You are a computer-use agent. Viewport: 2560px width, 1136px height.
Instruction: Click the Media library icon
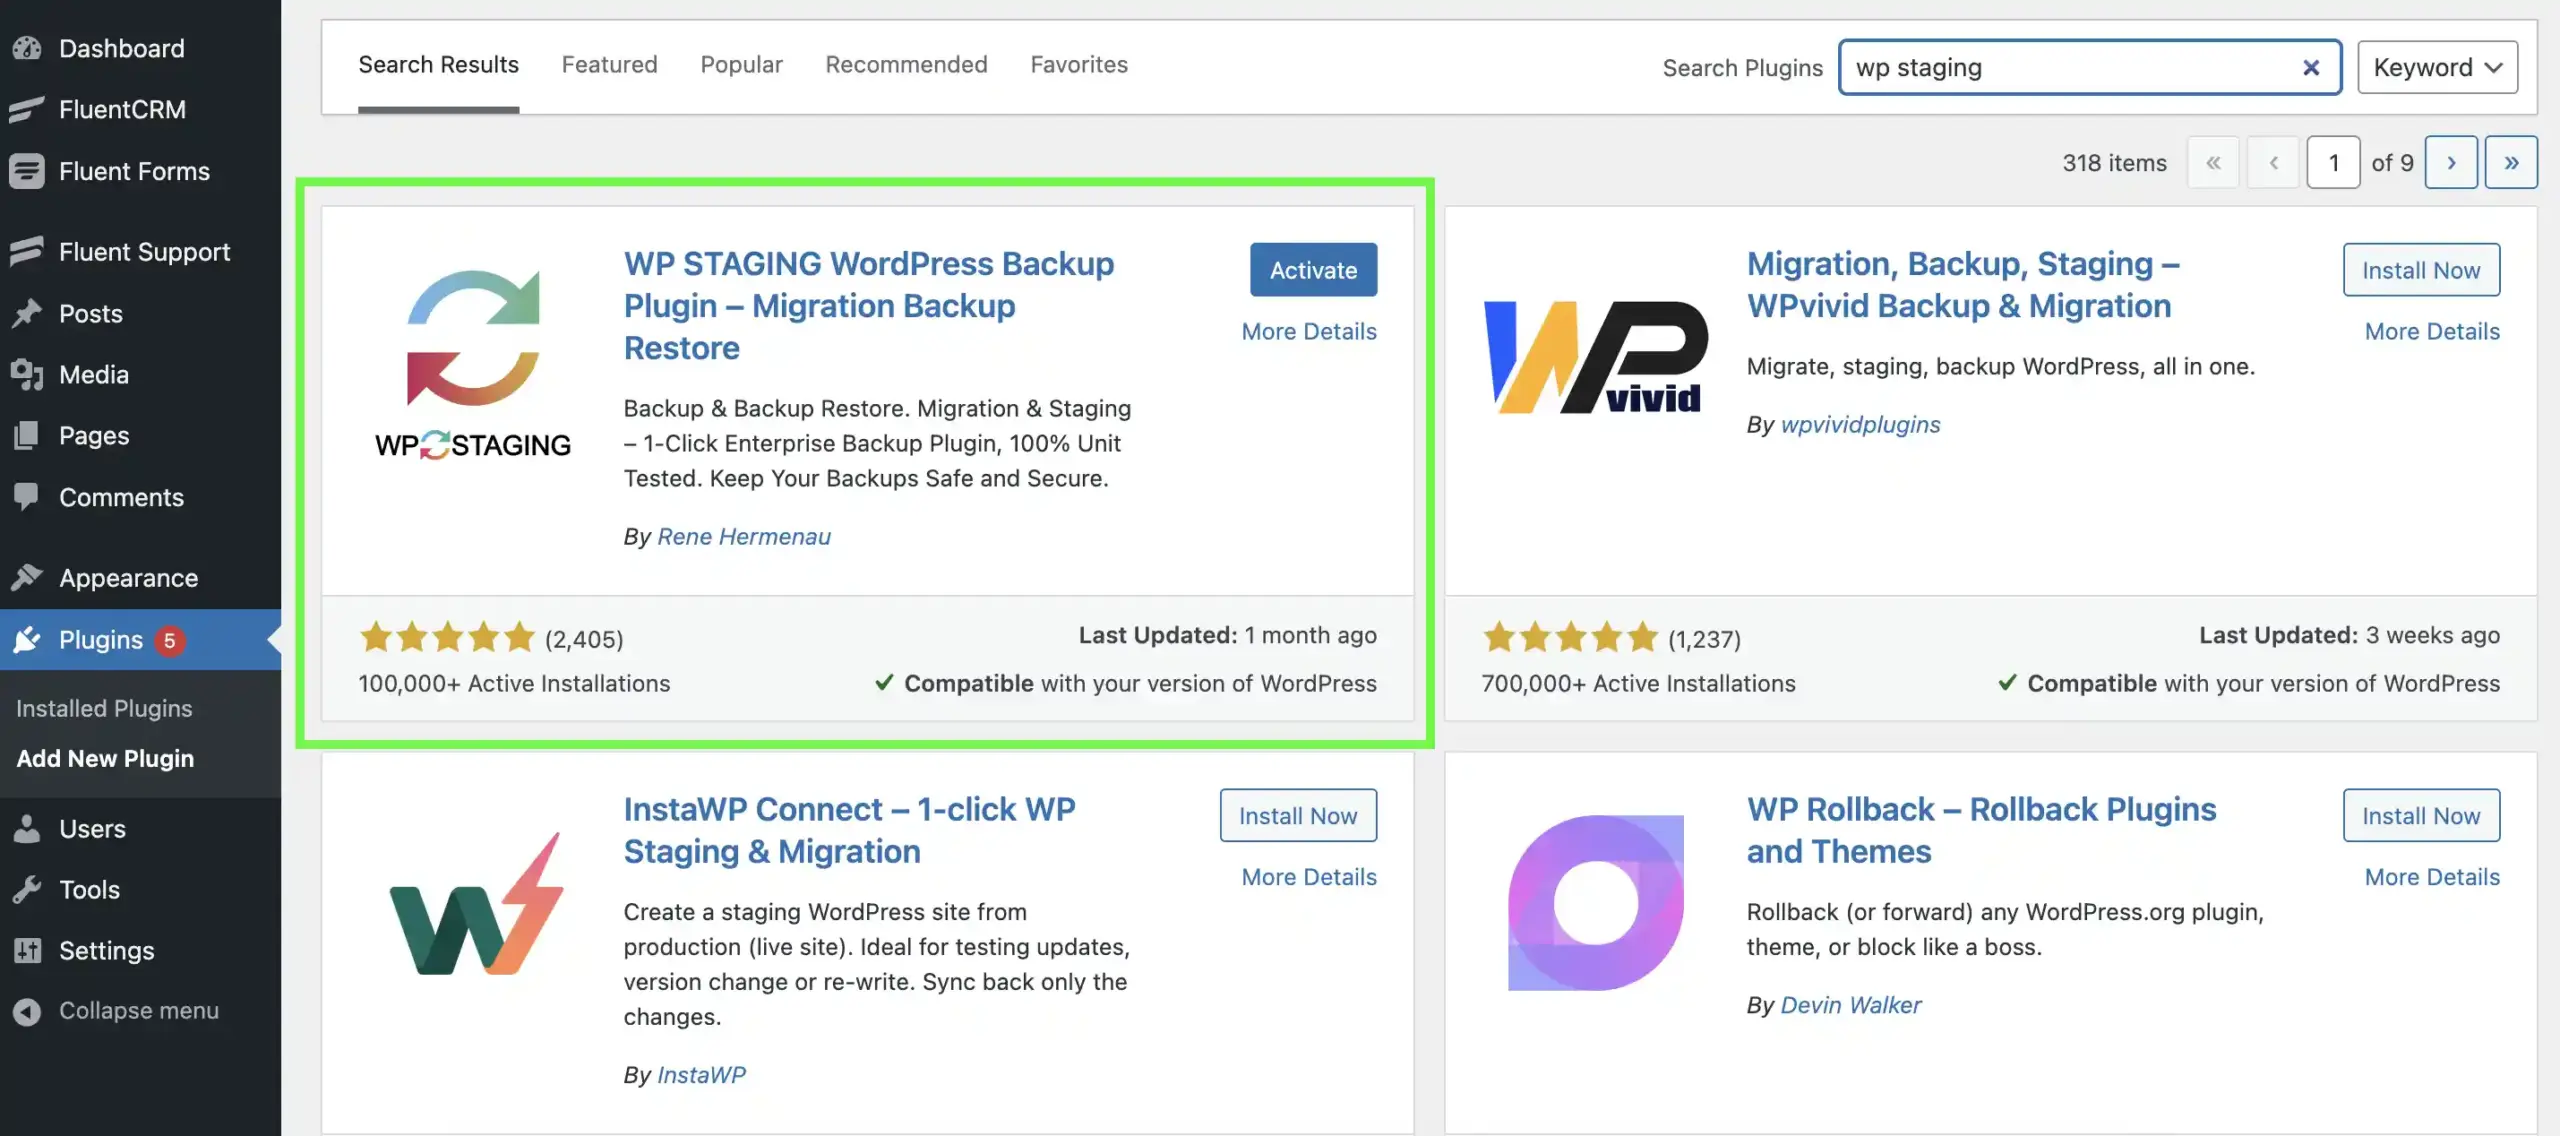point(27,375)
